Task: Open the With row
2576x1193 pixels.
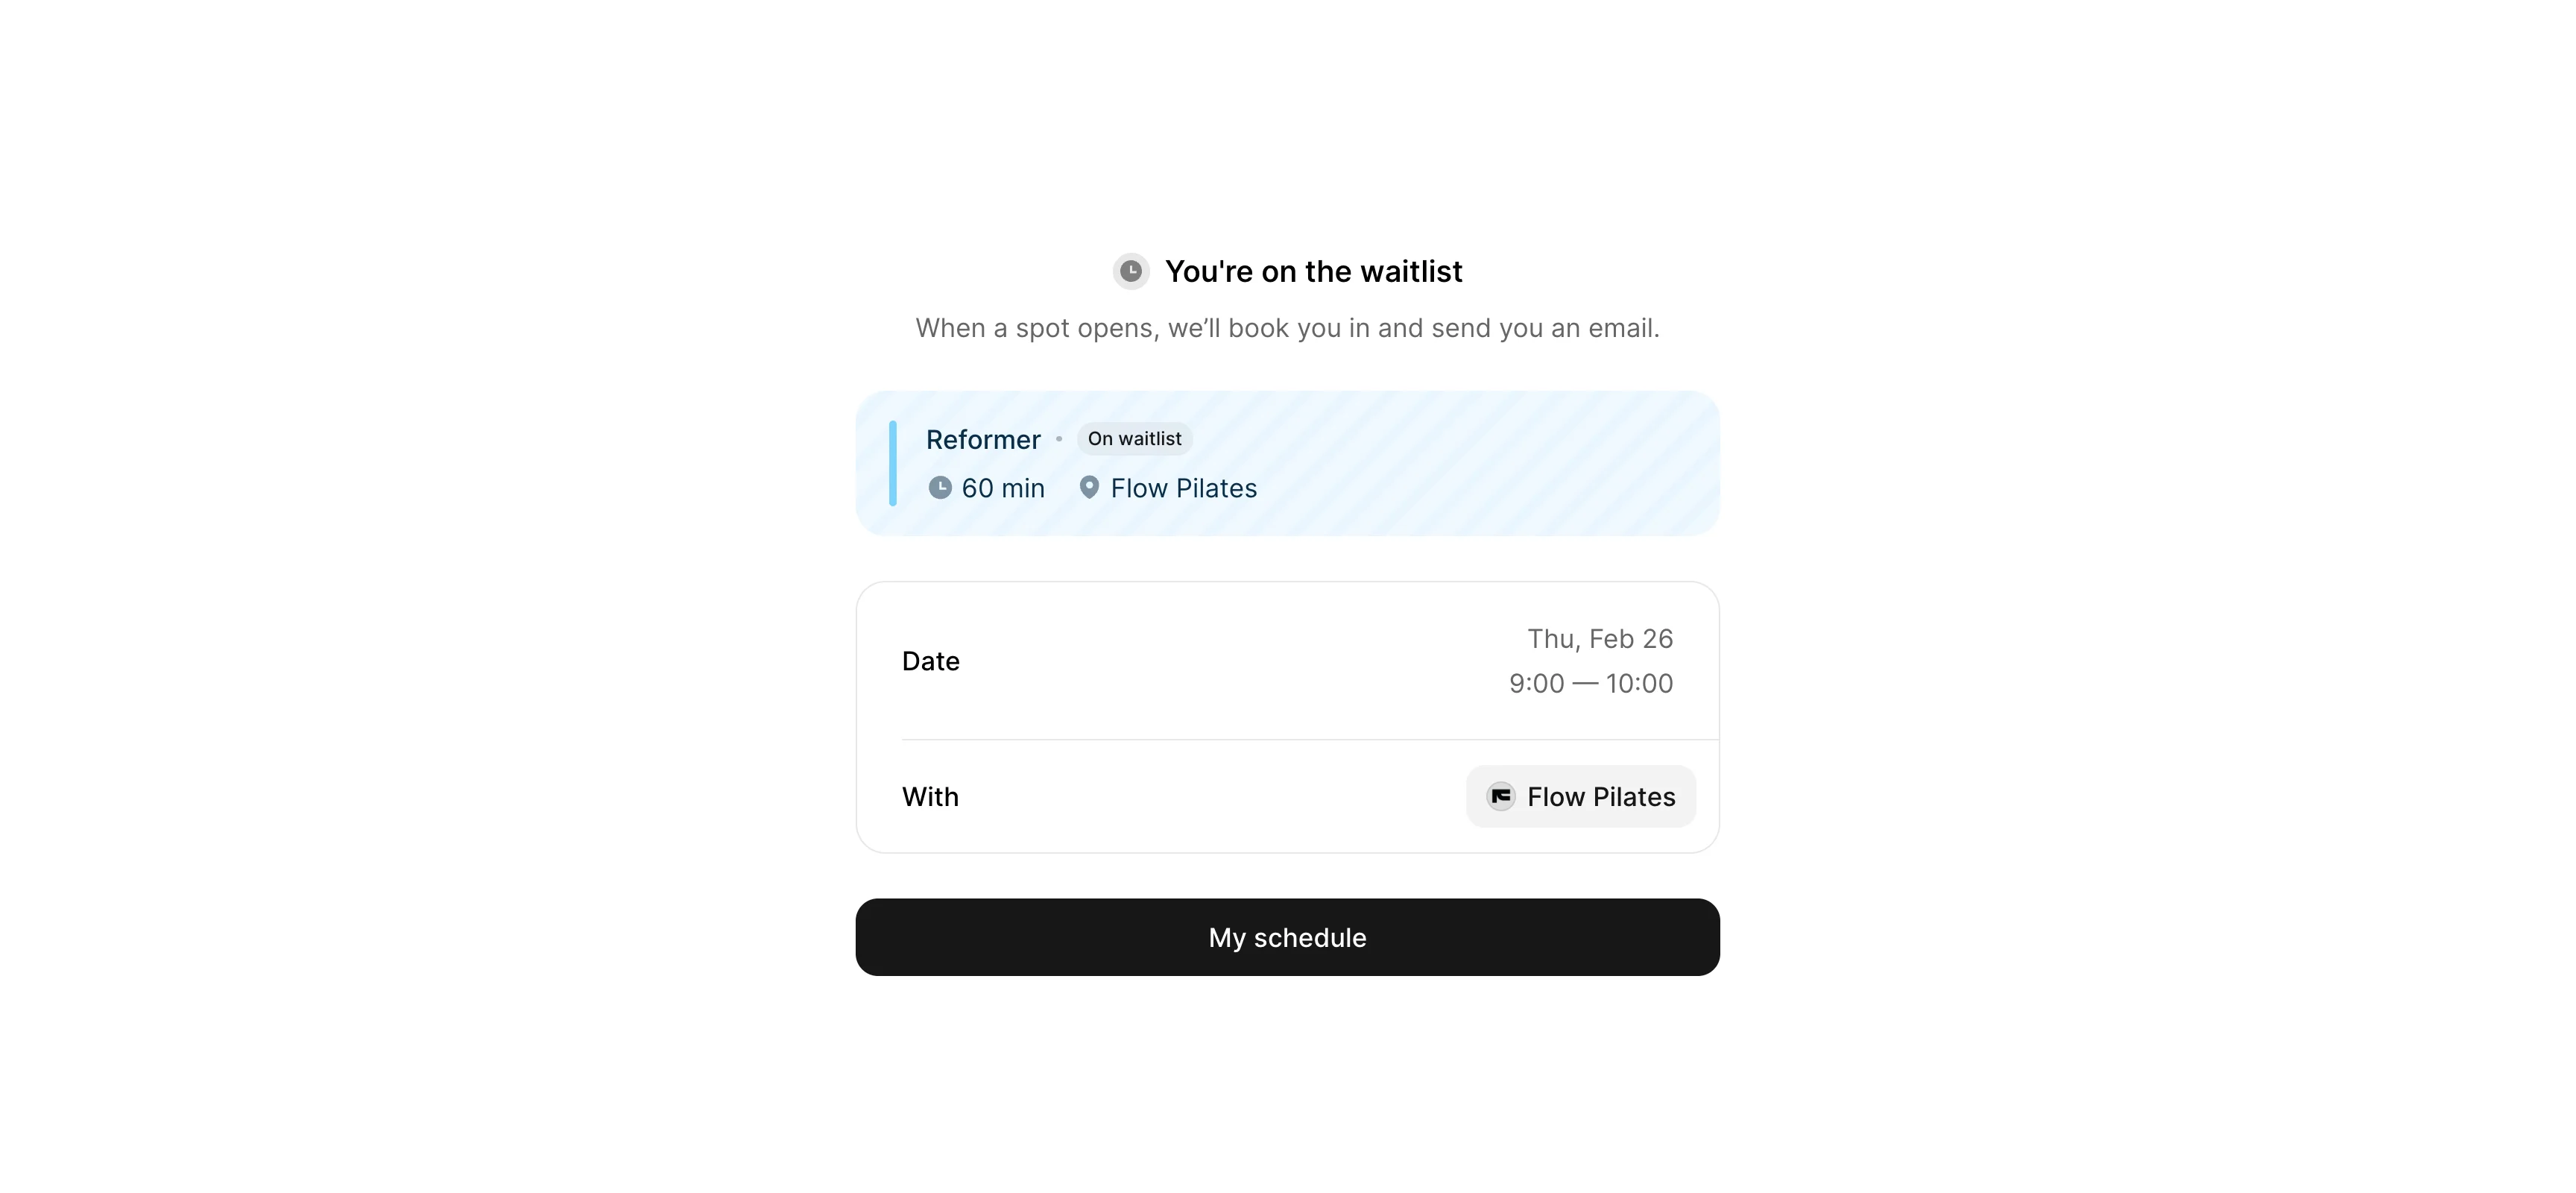Action: tap(1287, 796)
